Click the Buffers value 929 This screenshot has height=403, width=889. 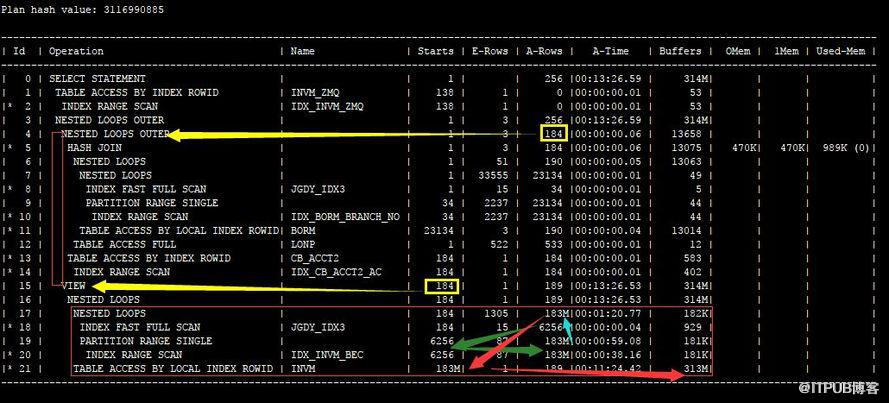[x=692, y=327]
